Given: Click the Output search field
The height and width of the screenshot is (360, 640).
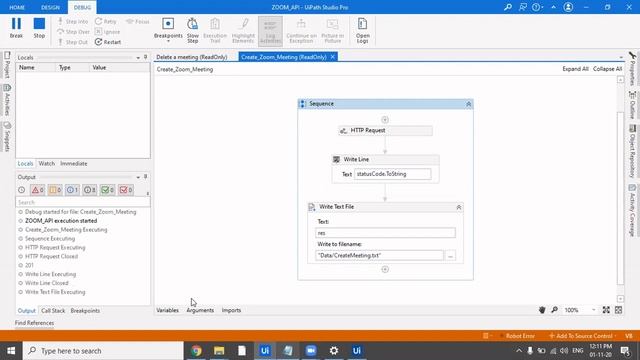Looking at the screenshot, I should tap(83, 202).
